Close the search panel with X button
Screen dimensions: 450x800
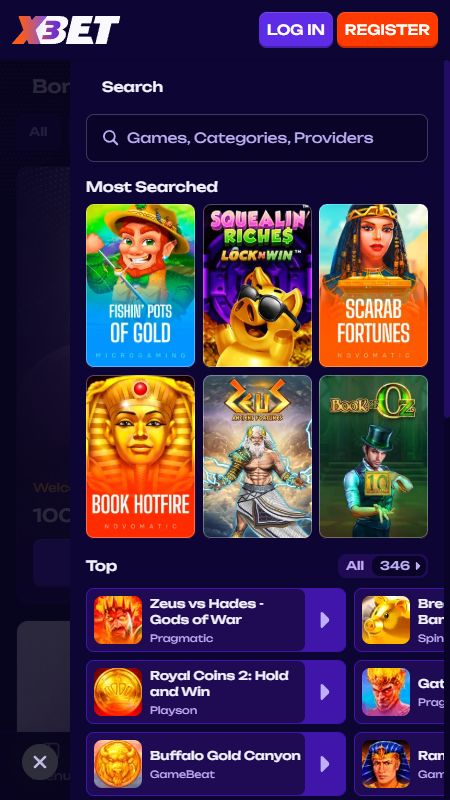(x=40, y=762)
